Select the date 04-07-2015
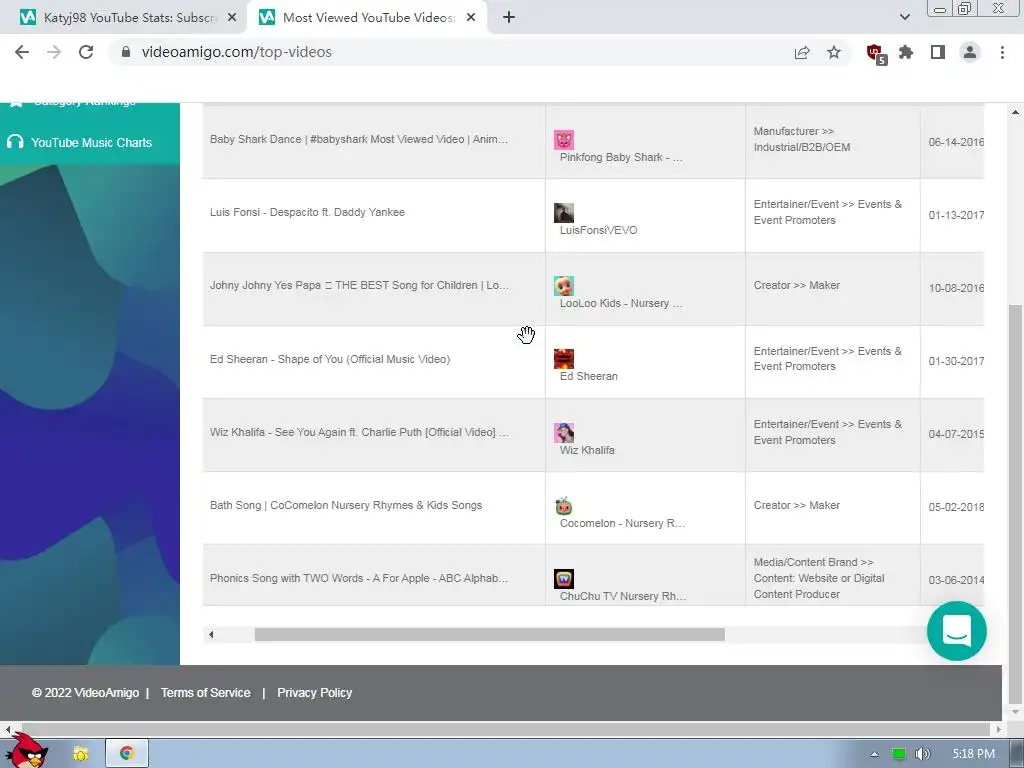 coord(956,434)
